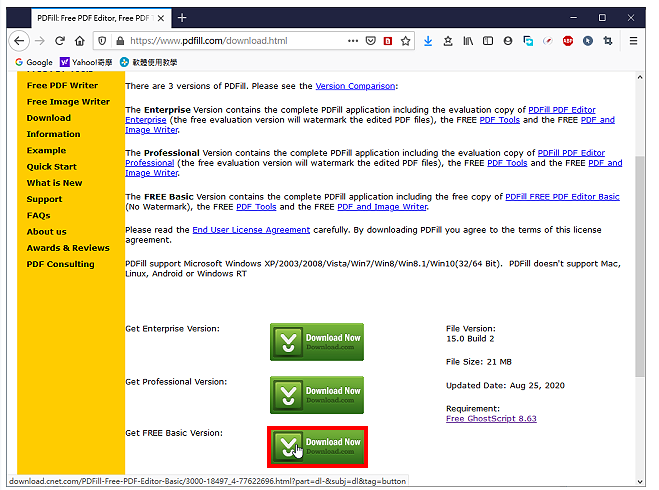Open Support sidebar item
This screenshot has width=659, height=490.
[44, 199]
